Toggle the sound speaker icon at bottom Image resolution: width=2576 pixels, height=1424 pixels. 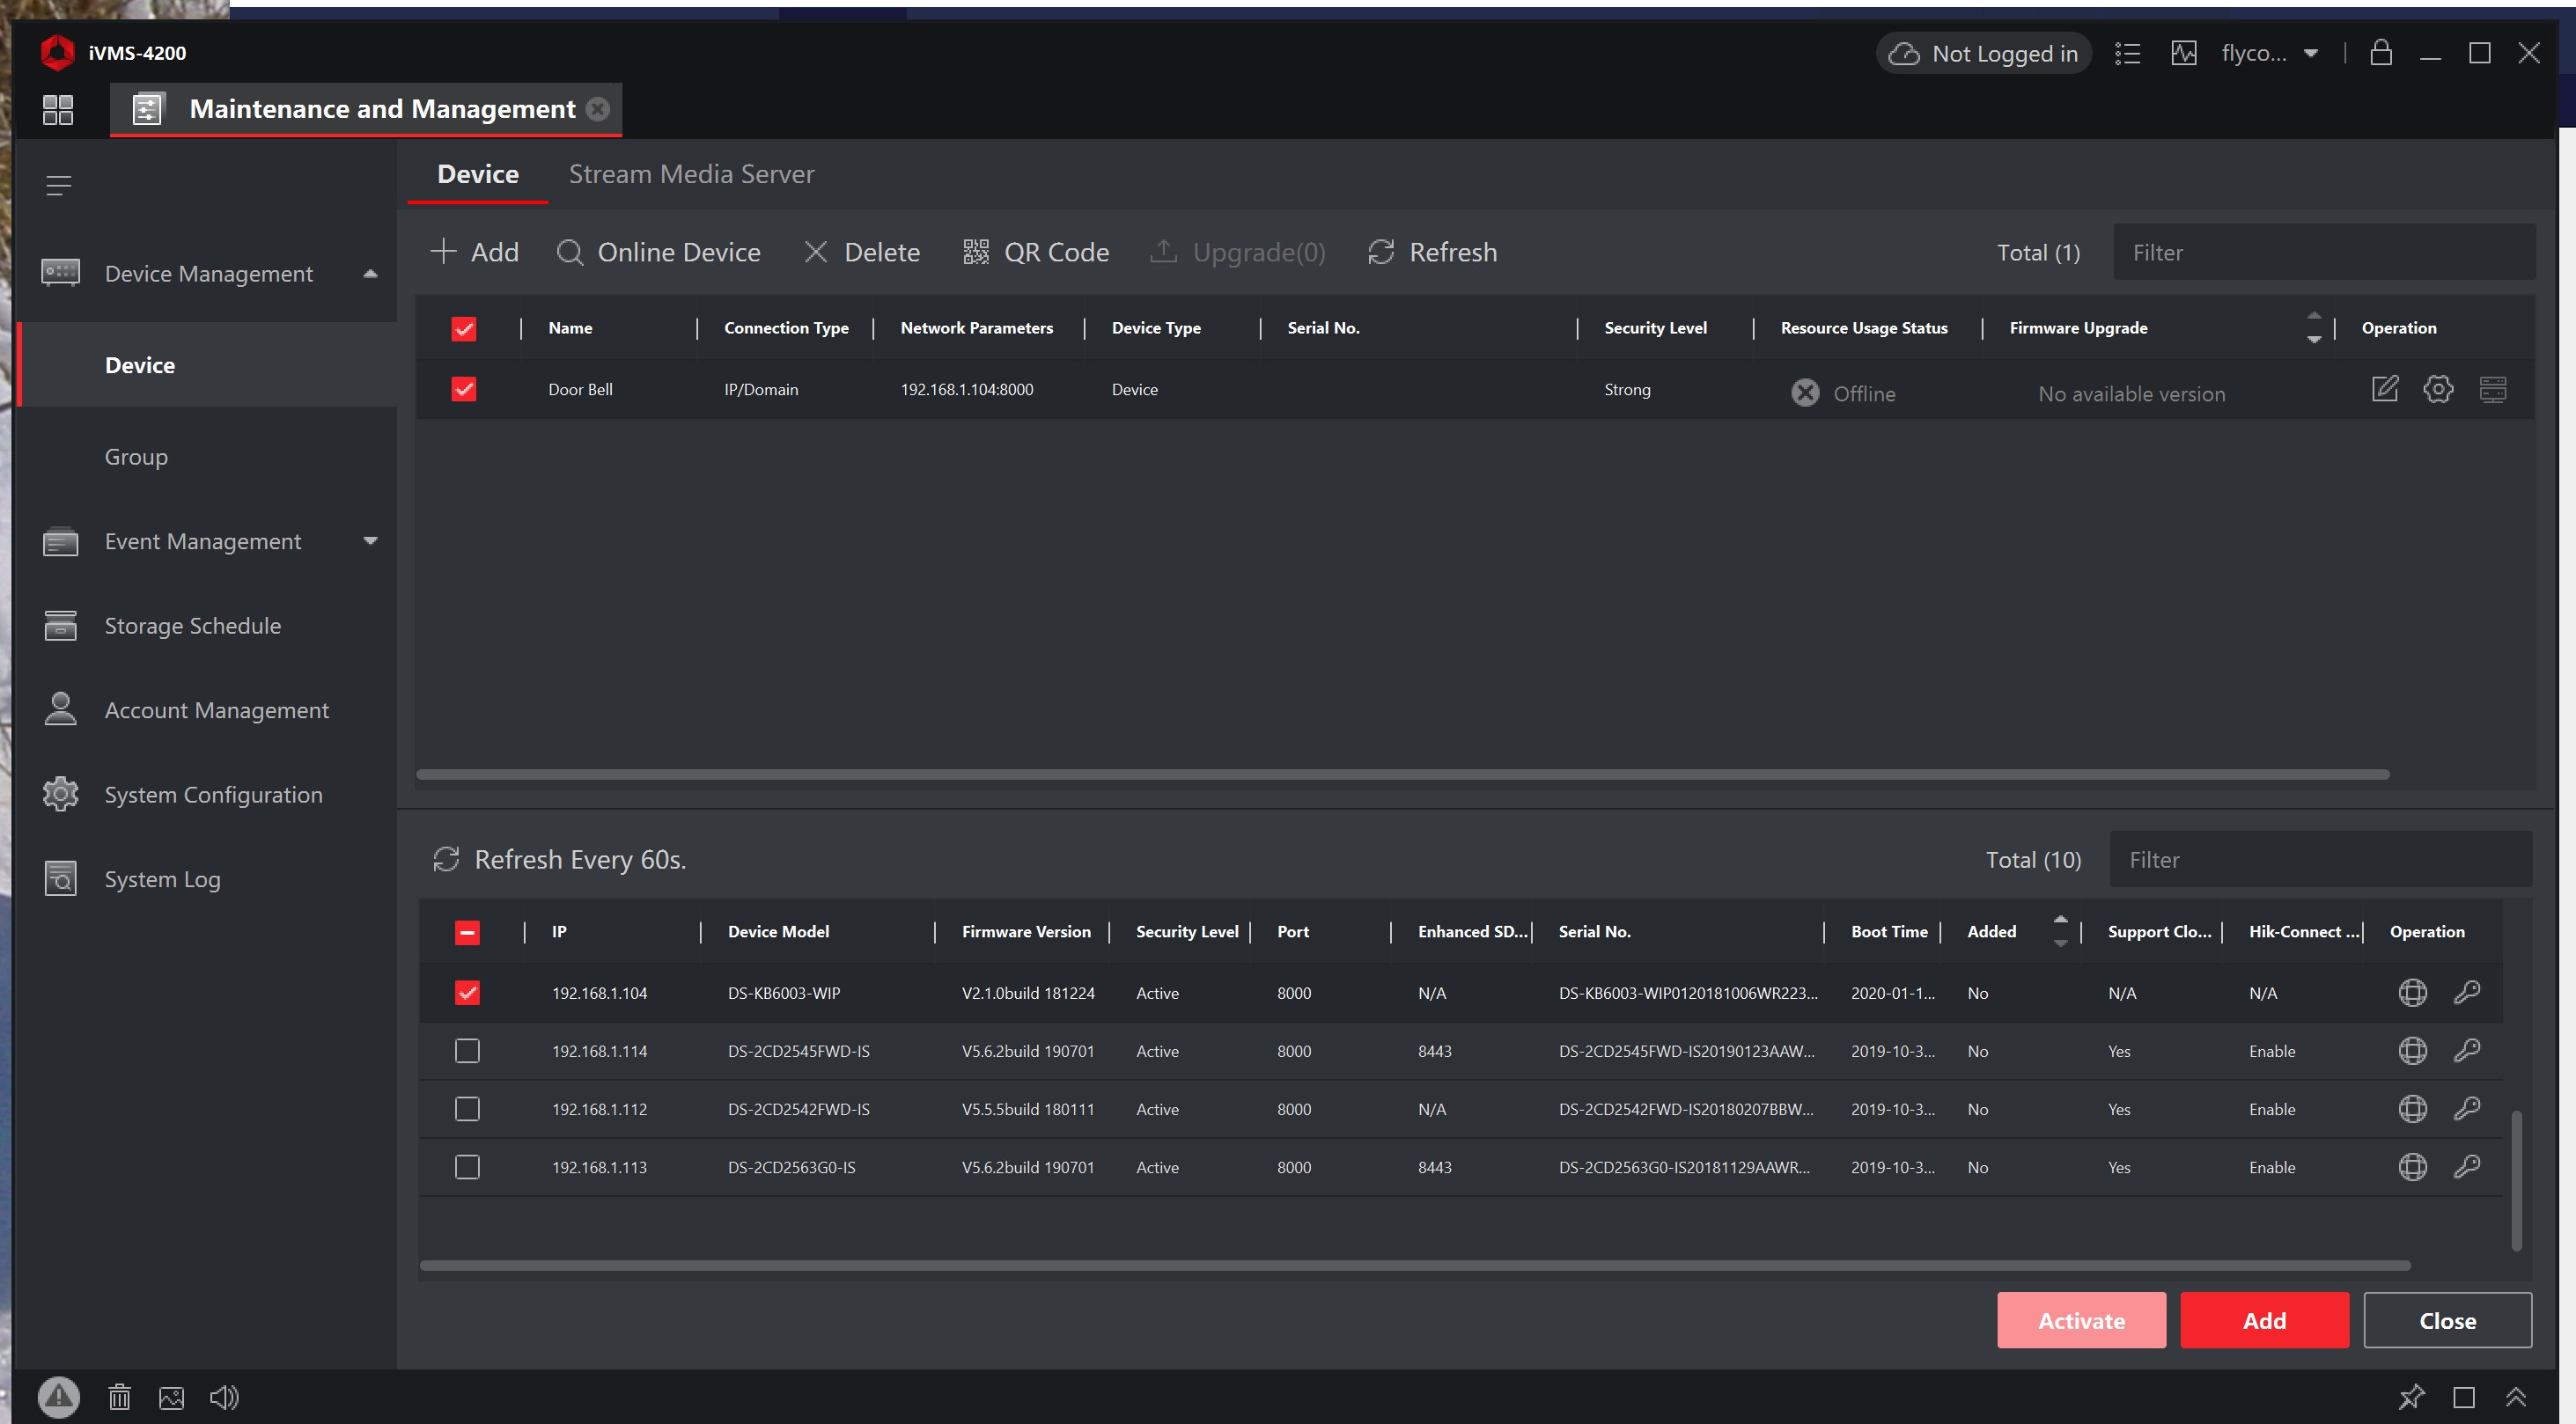(x=224, y=1397)
